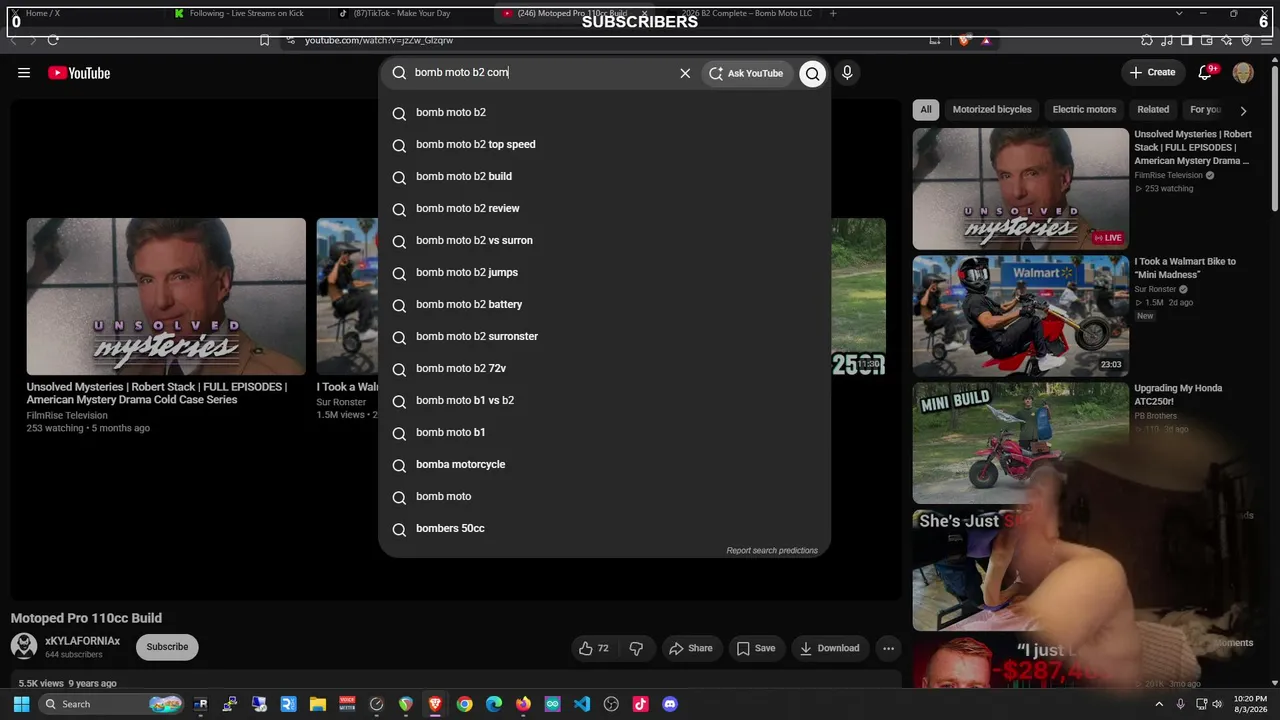Select "Motorized bicycles" filter chip

(992, 110)
